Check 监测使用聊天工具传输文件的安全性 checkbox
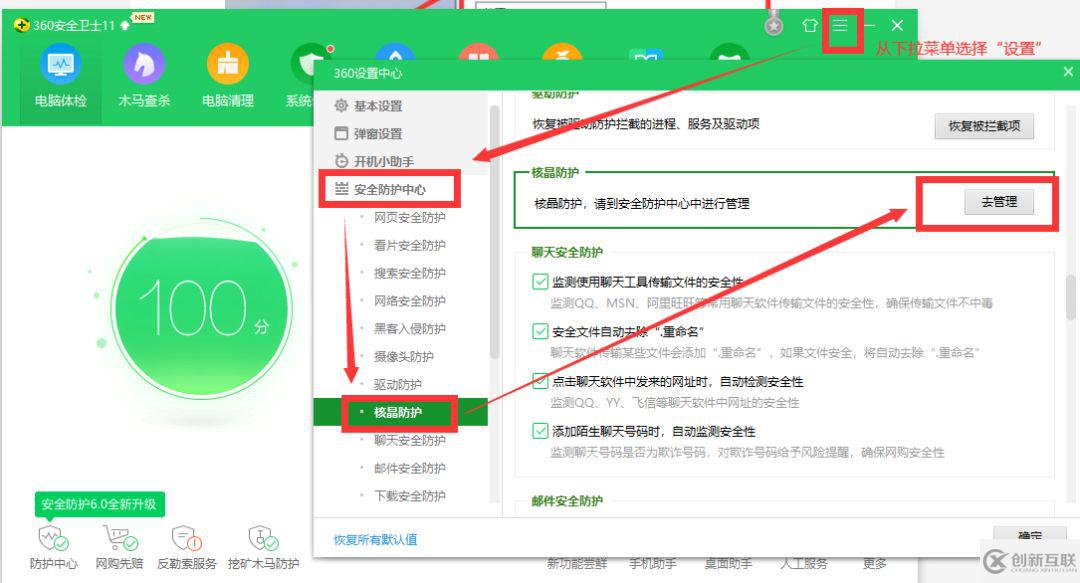The image size is (1080, 583). (x=540, y=282)
